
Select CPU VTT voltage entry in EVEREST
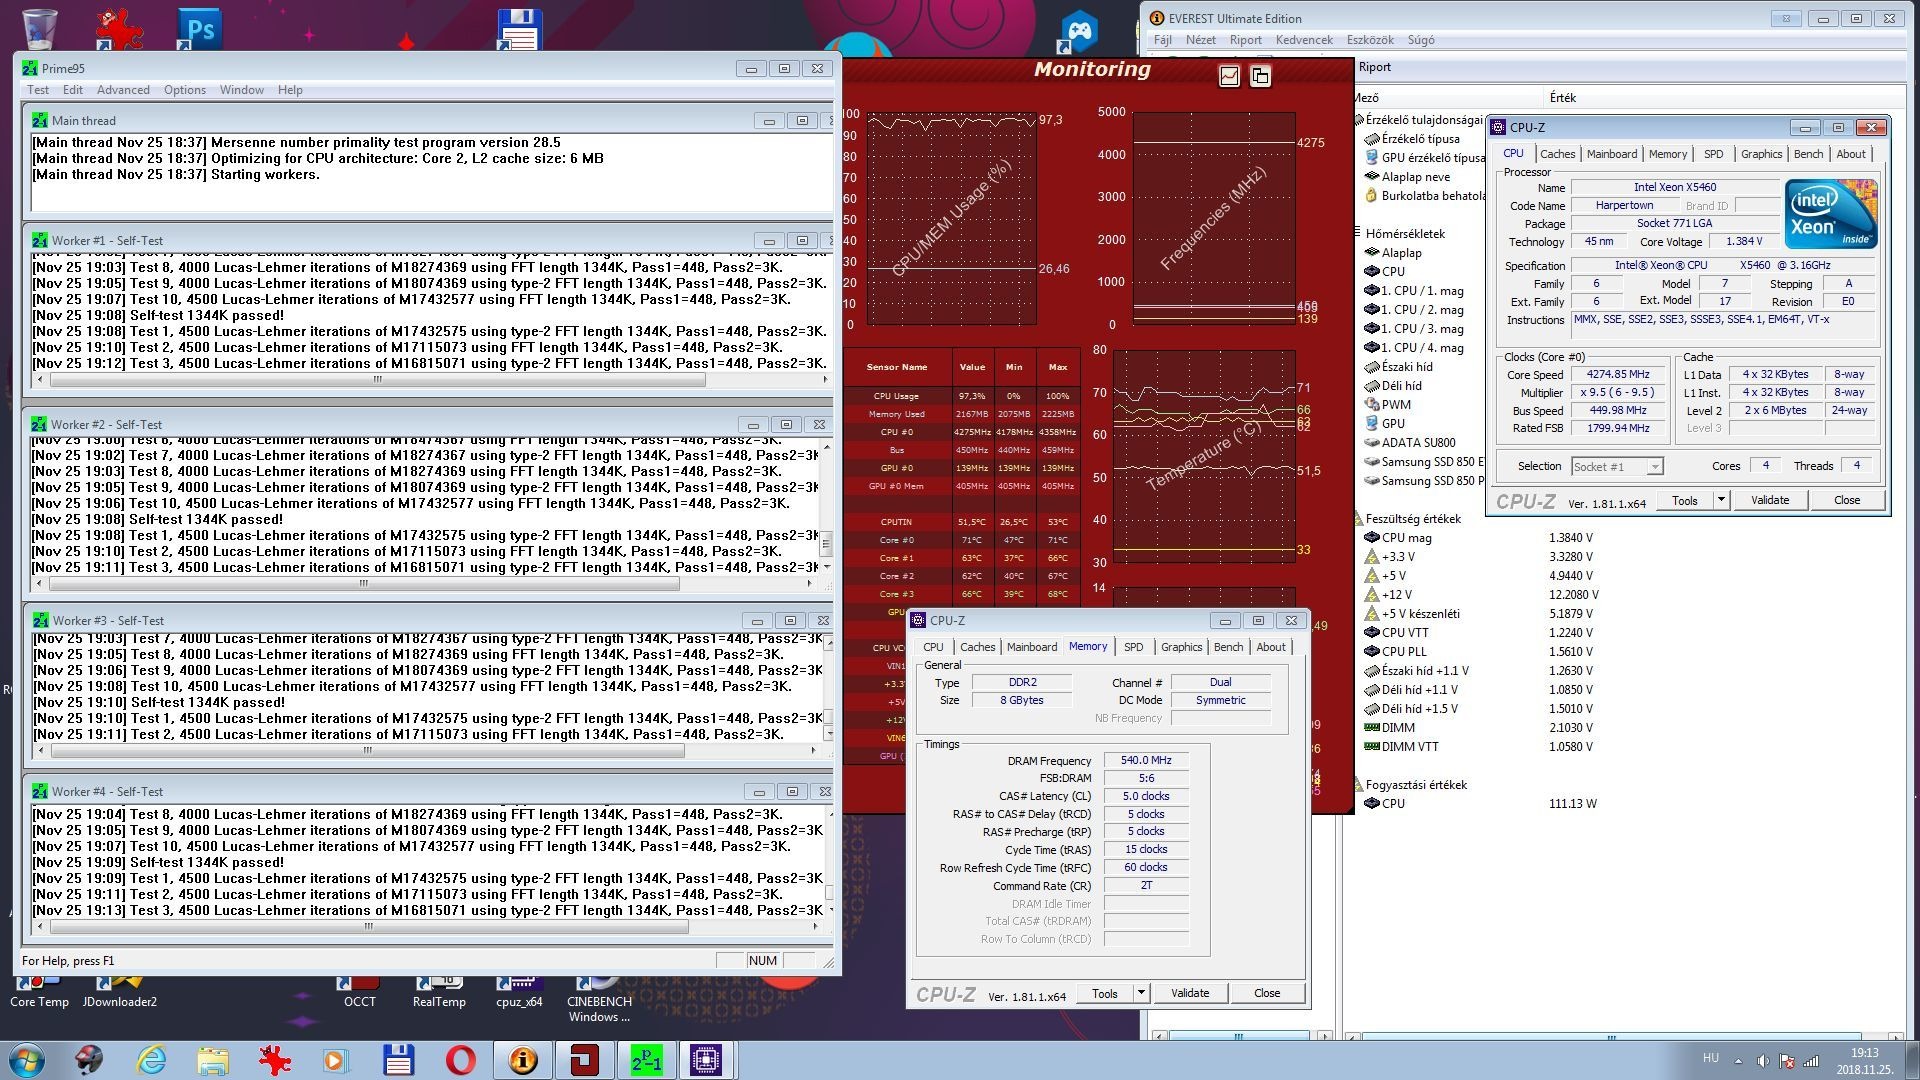point(1404,632)
